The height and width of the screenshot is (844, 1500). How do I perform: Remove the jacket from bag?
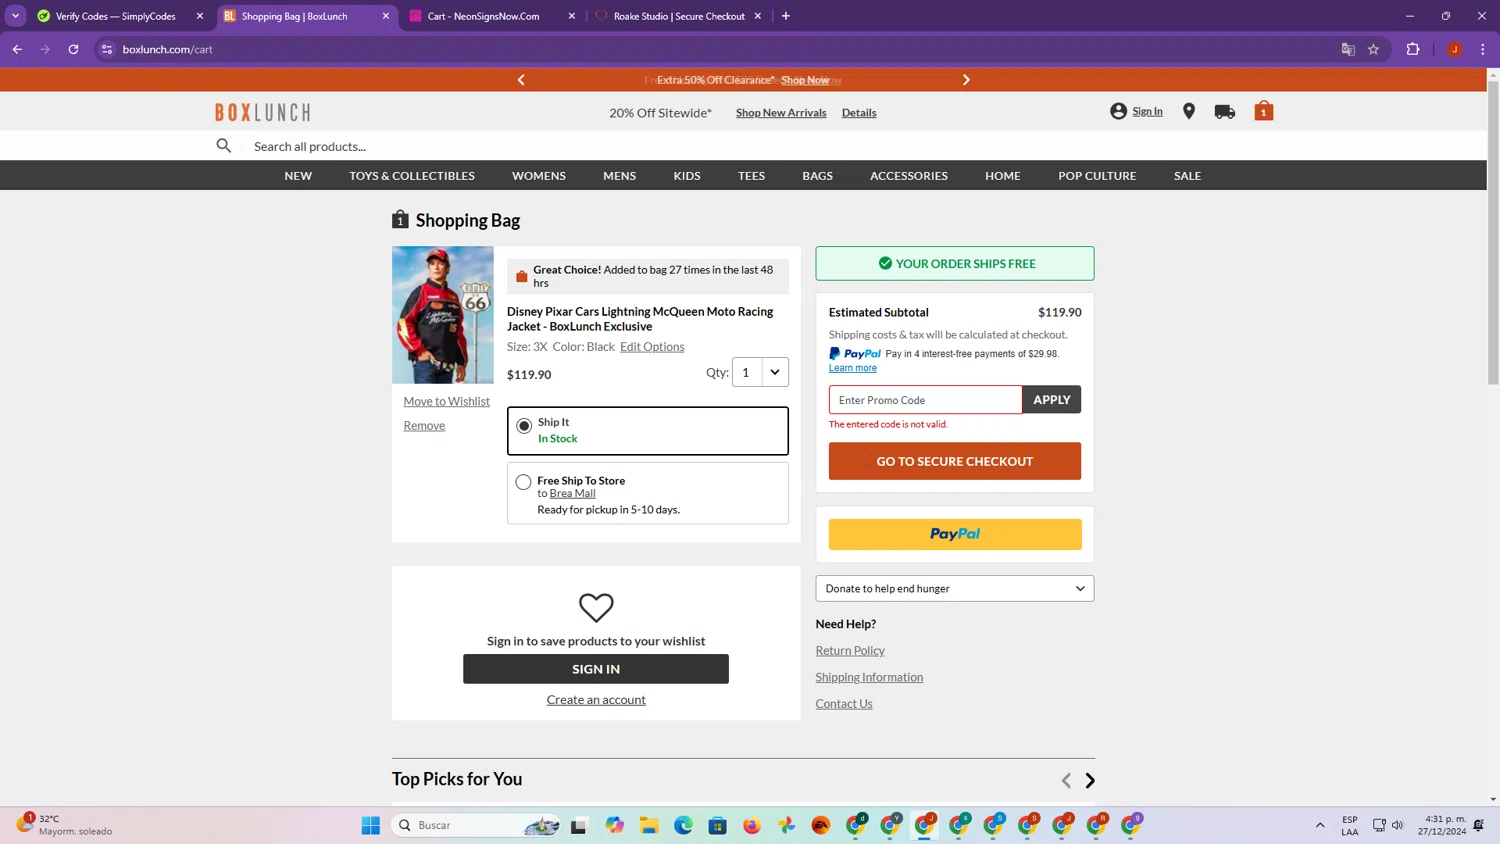424,426
